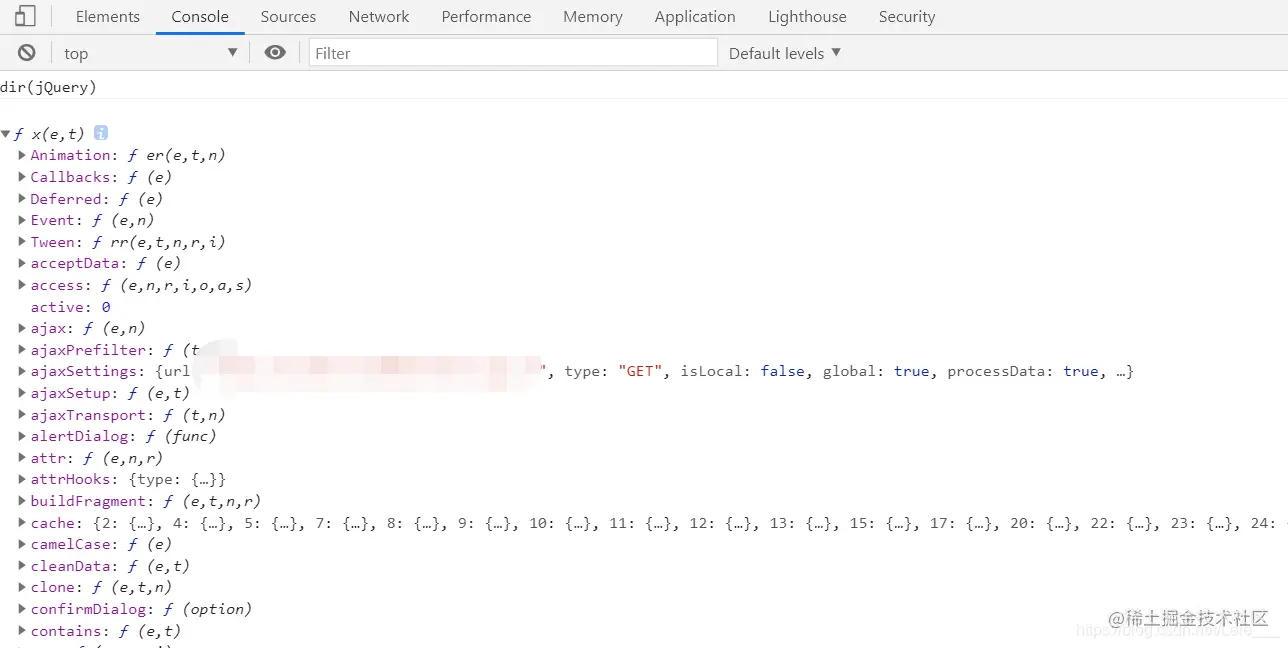Image resolution: width=1288 pixels, height=648 pixels.
Task: Expand the ajax property arrow
Action: [22, 328]
